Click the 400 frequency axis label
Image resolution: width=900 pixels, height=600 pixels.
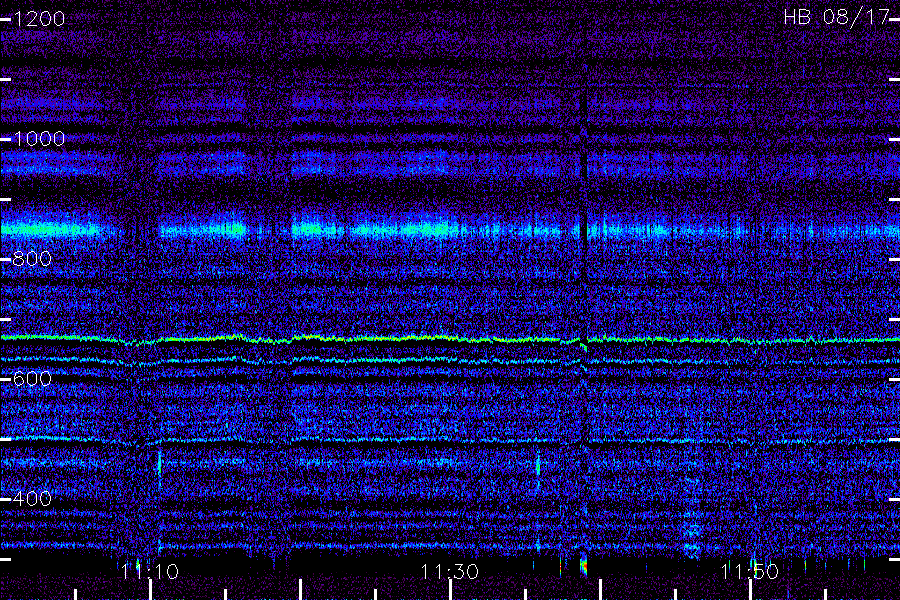click(32, 498)
